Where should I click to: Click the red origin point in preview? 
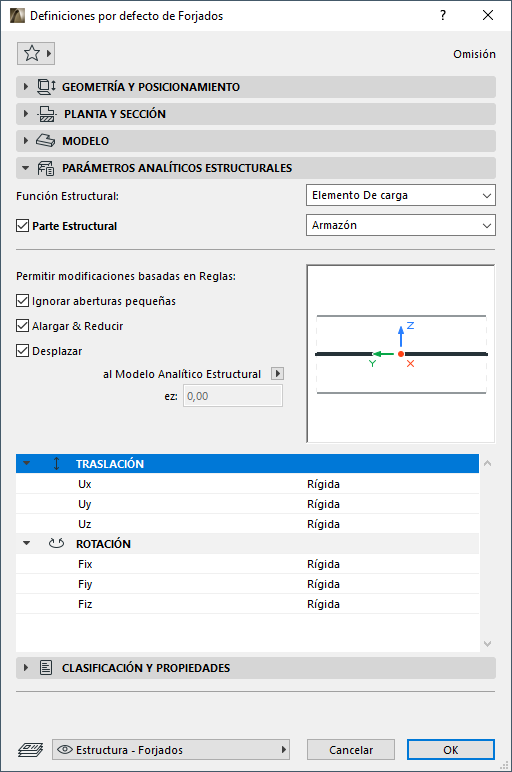click(x=401, y=354)
